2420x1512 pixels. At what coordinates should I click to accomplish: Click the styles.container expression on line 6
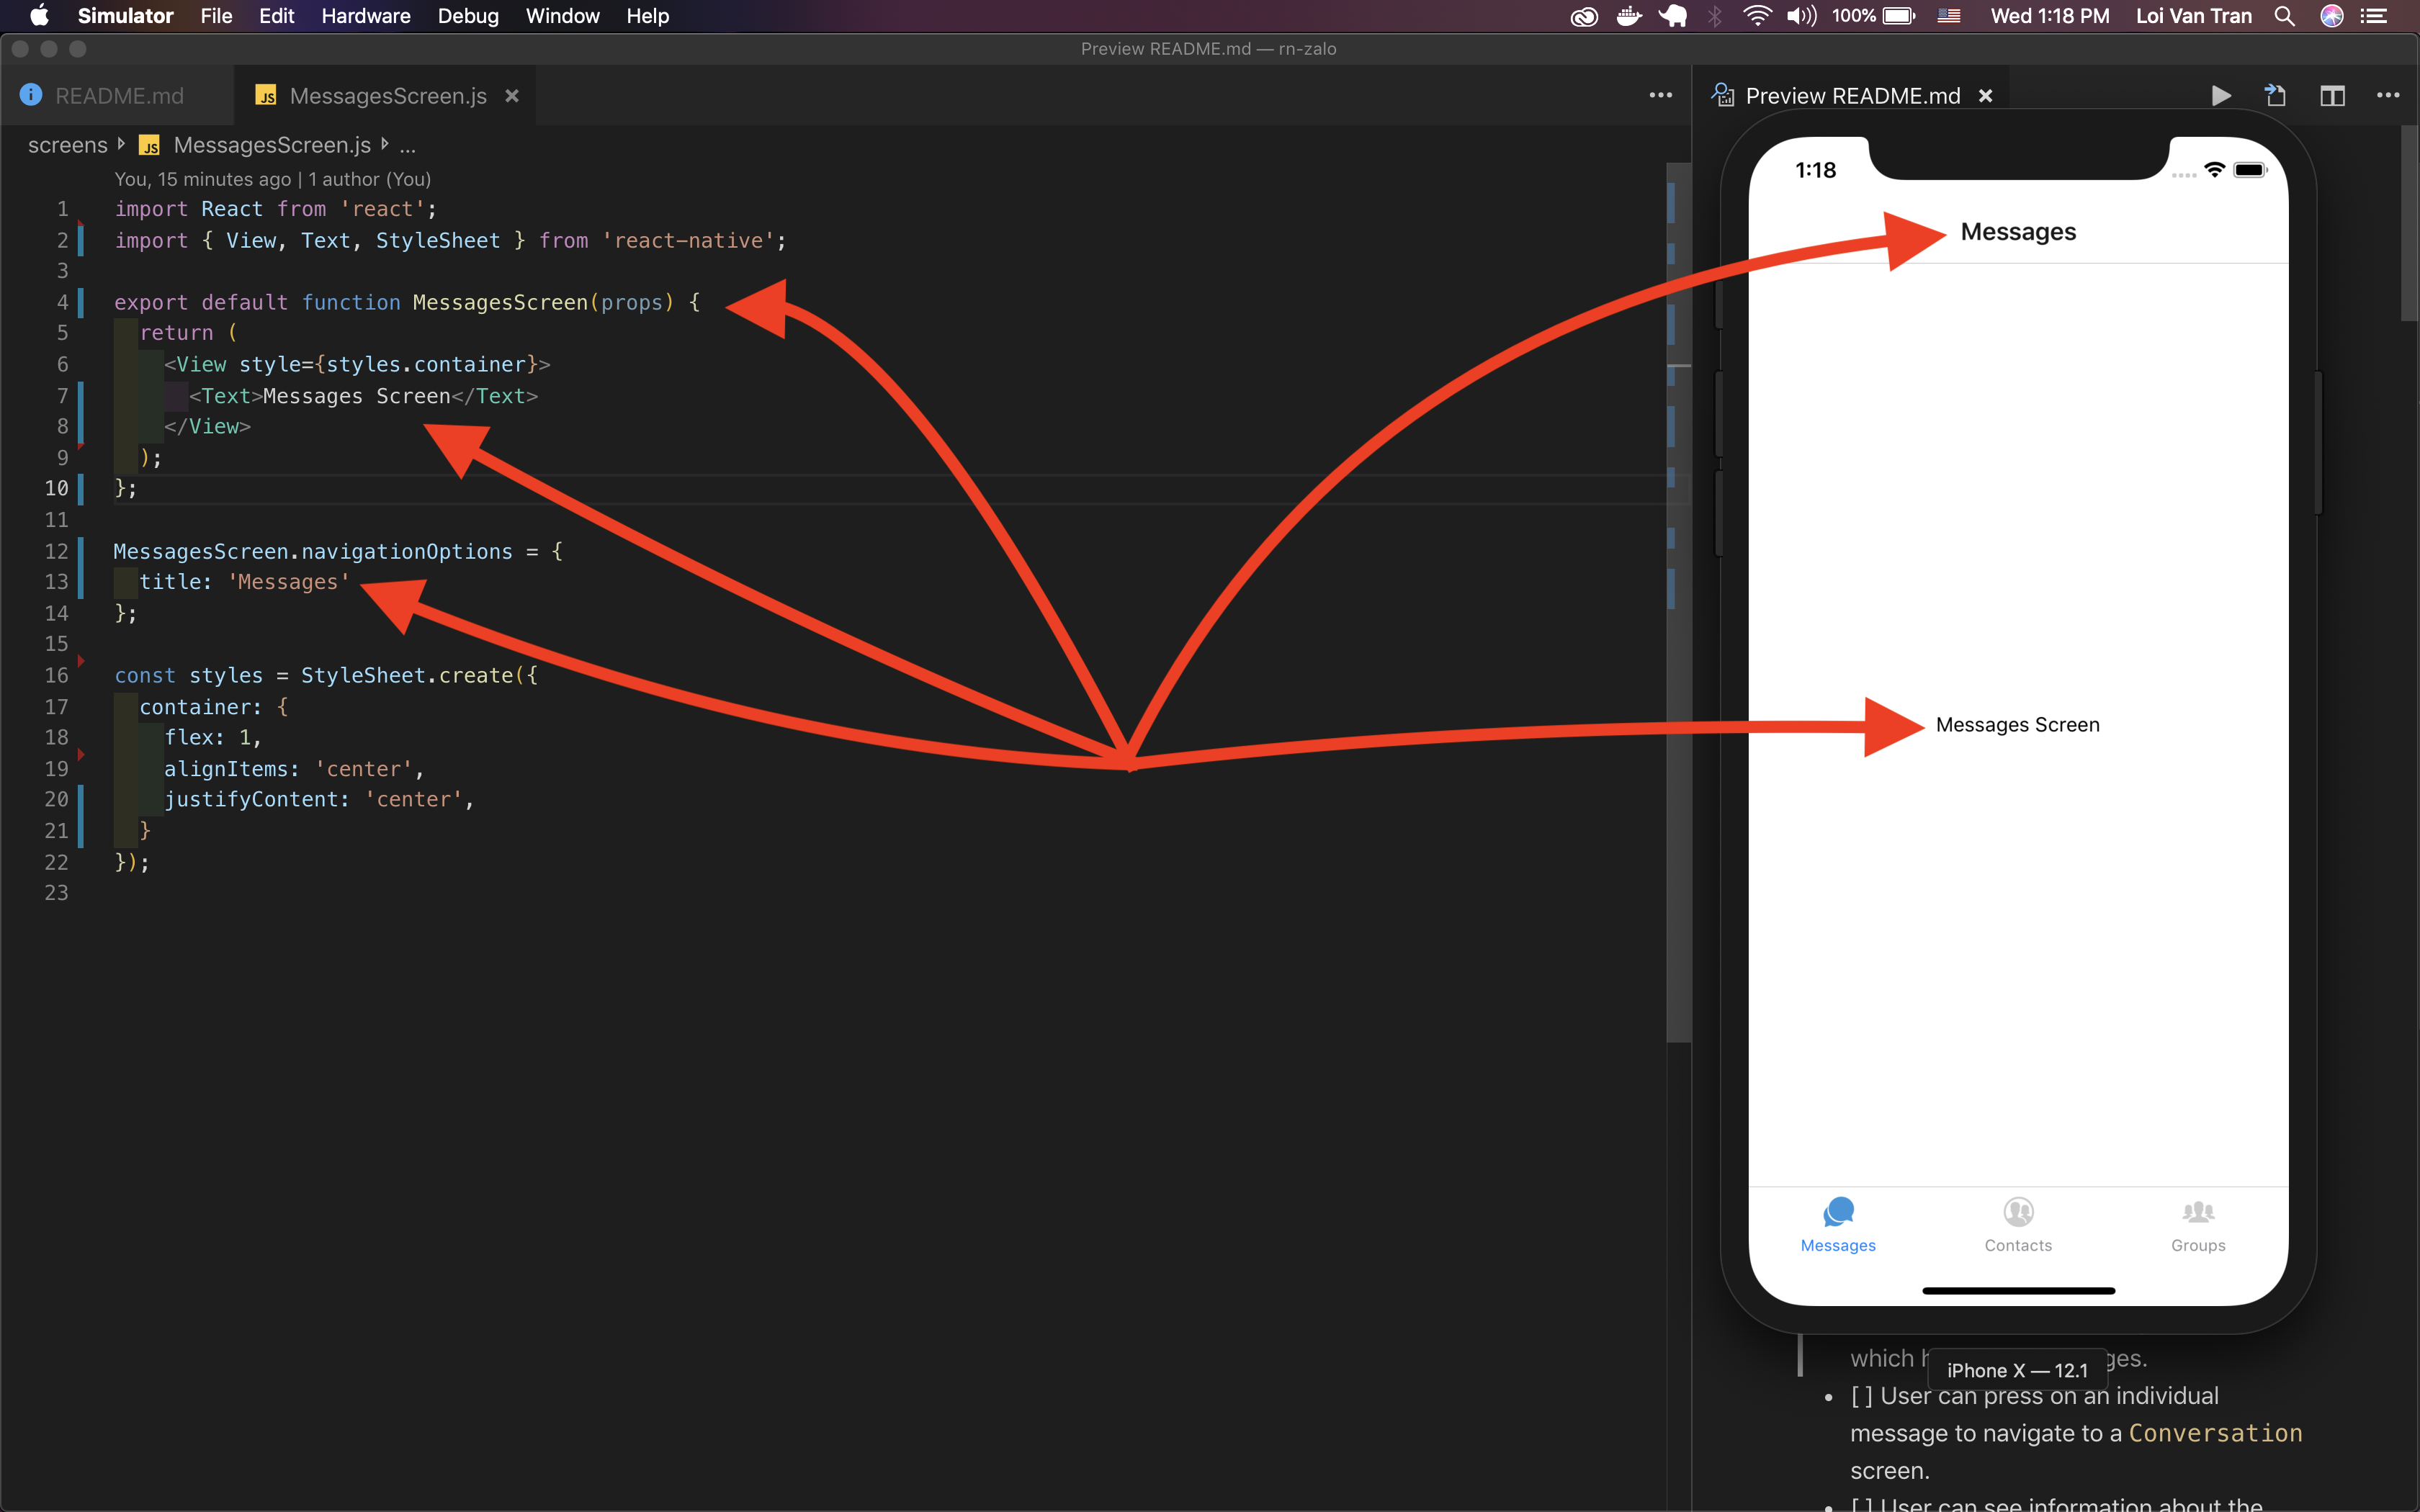[426, 364]
